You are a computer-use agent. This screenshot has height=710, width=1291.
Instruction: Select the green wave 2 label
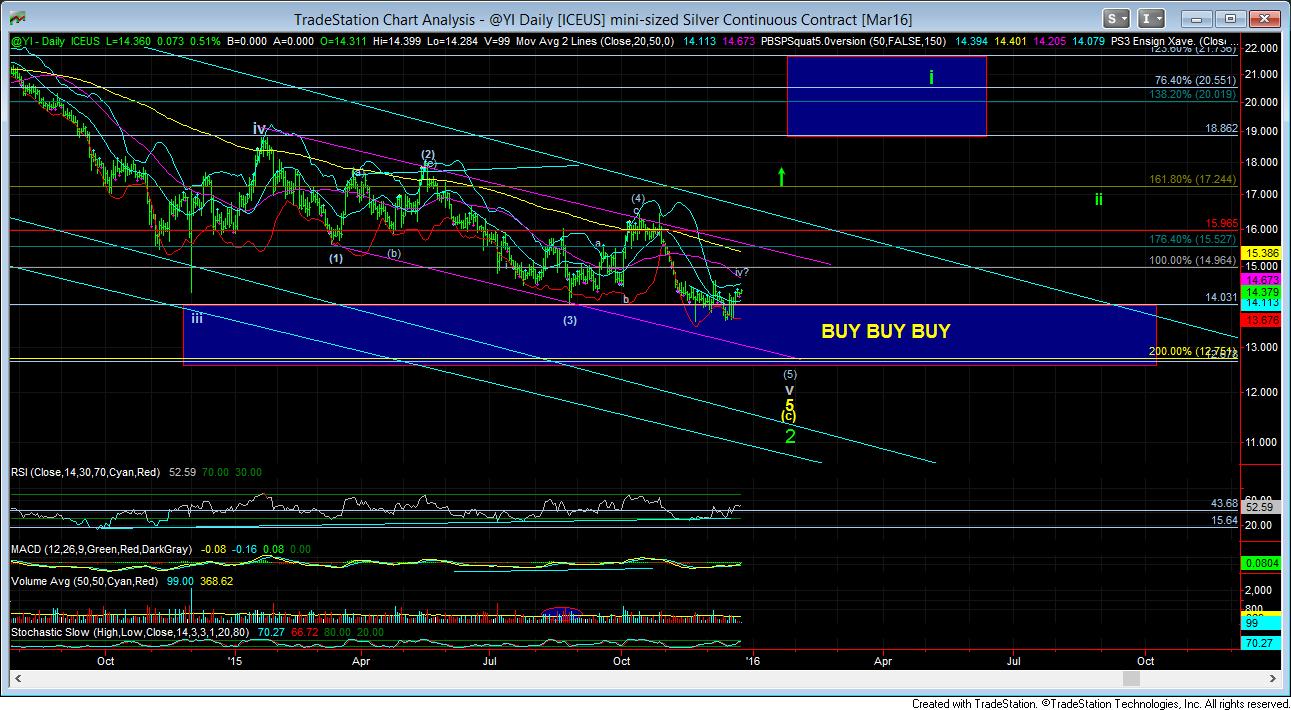point(790,437)
